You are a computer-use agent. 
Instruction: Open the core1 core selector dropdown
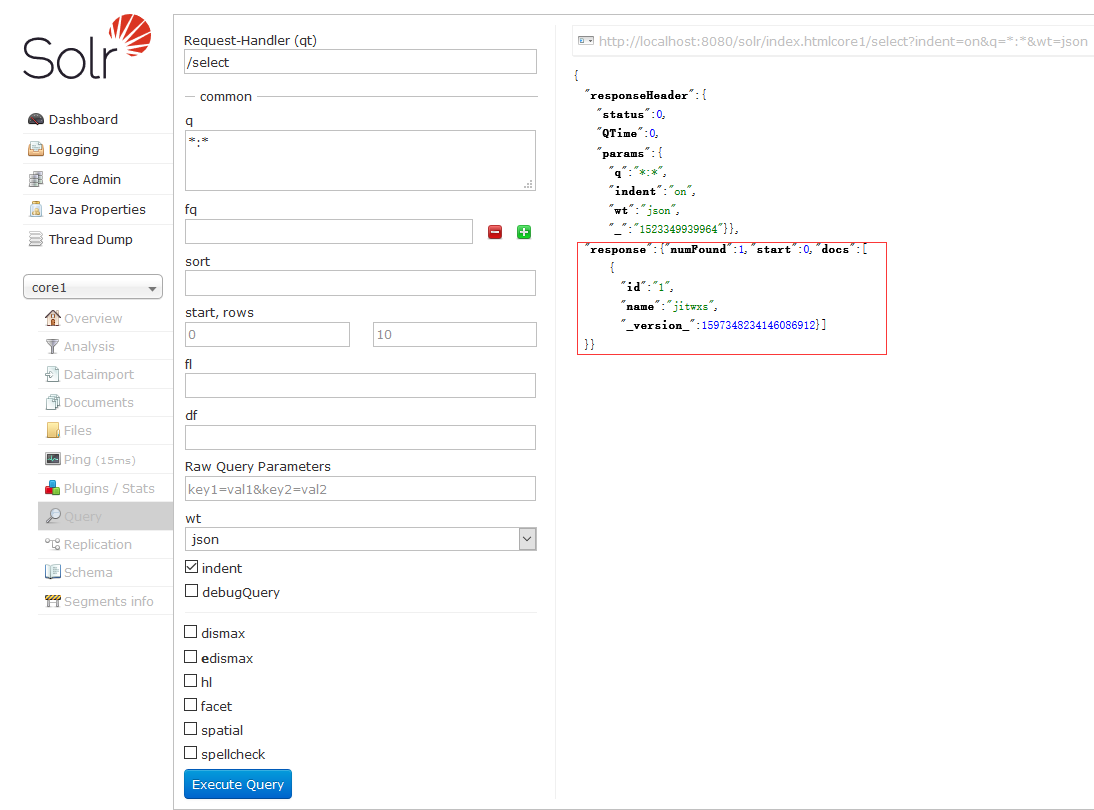(93, 288)
